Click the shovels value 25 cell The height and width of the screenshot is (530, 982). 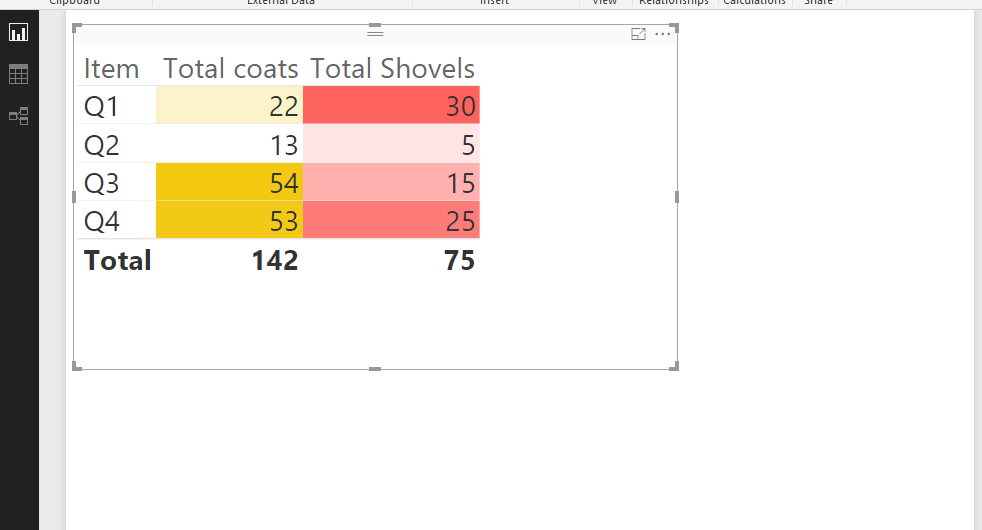tap(391, 221)
